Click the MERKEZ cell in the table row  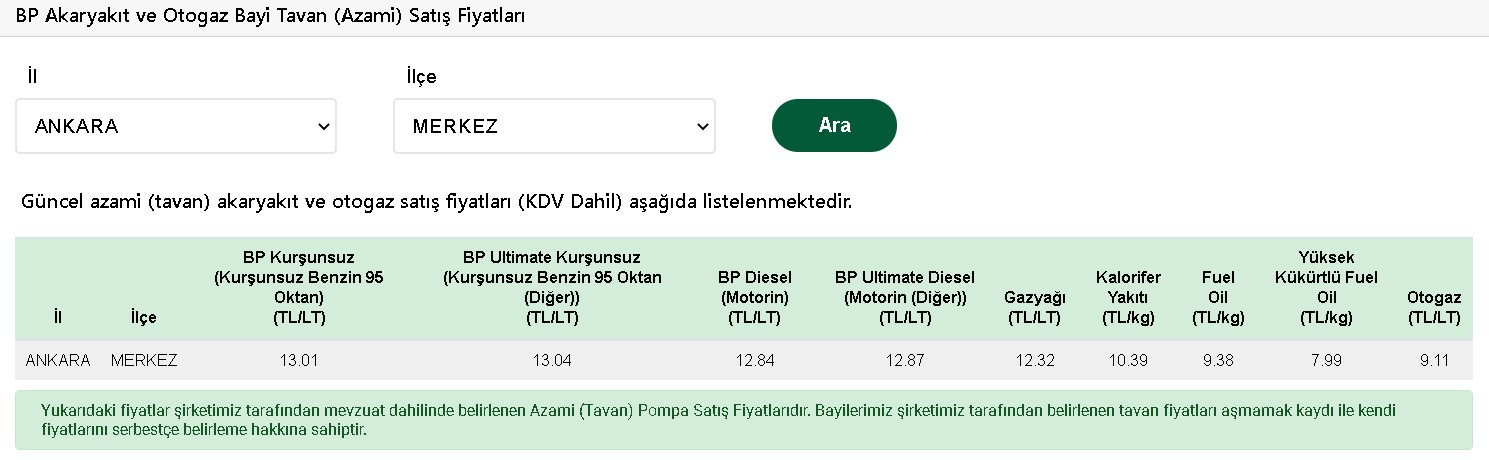pyautogui.click(x=144, y=360)
